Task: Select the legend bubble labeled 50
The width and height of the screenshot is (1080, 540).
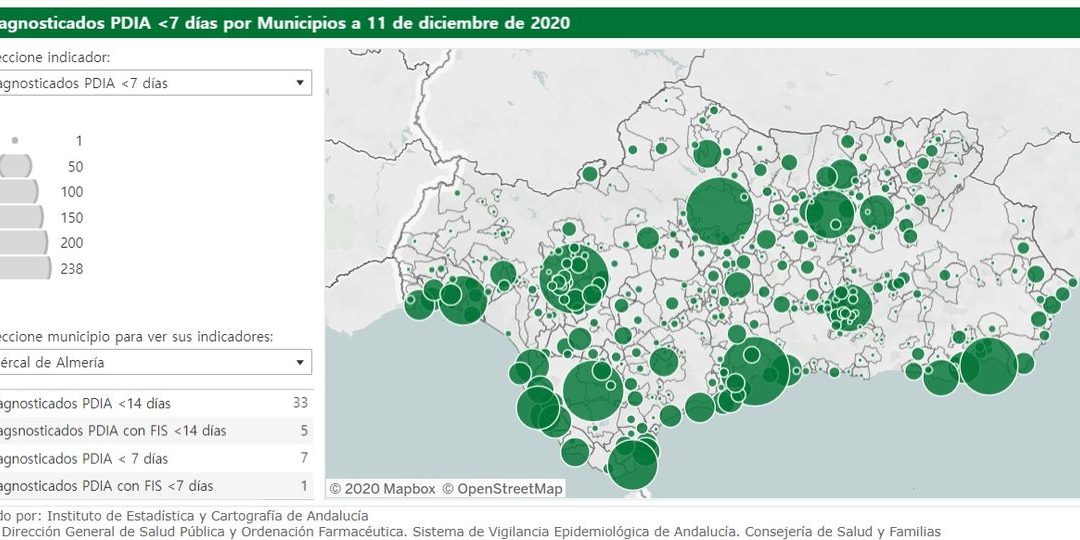Action: pyautogui.click(x=17, y=166)
